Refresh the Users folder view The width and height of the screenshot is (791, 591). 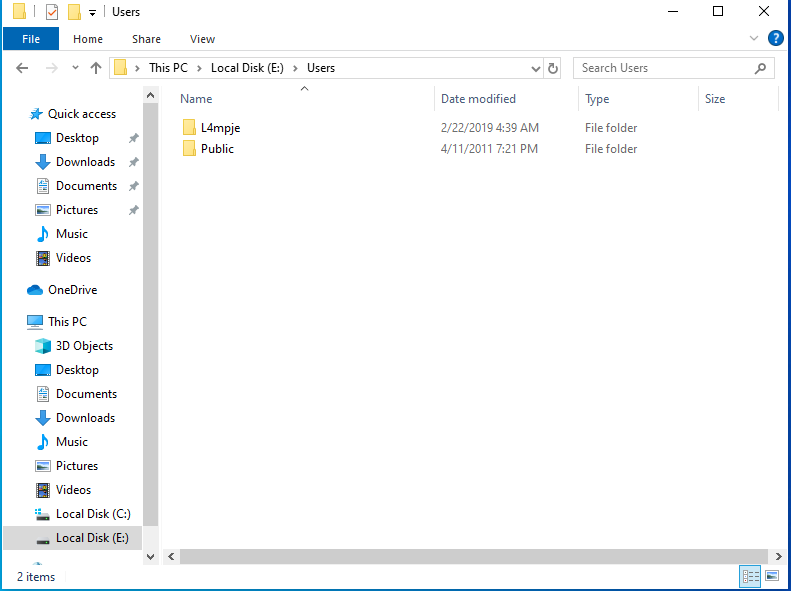[553, 69]
